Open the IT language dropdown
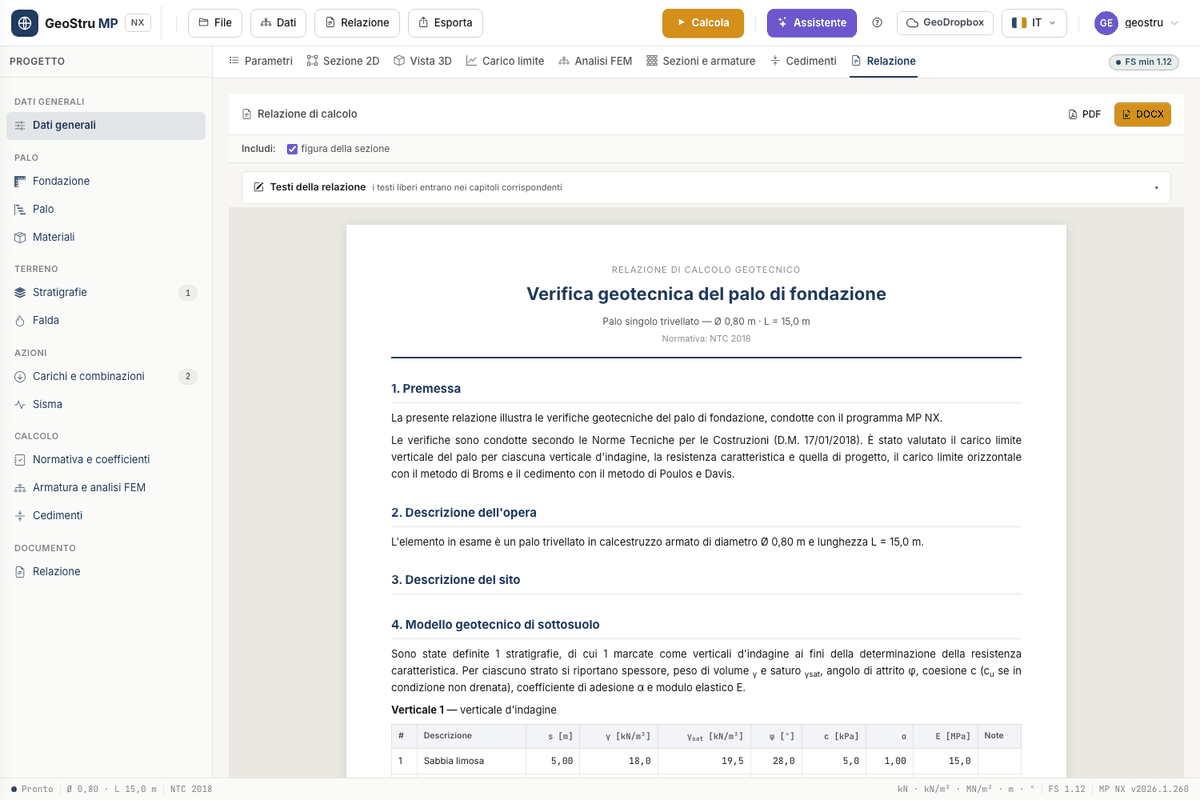This screenshot has height=800, width=1200. (x=1034, y=23)
